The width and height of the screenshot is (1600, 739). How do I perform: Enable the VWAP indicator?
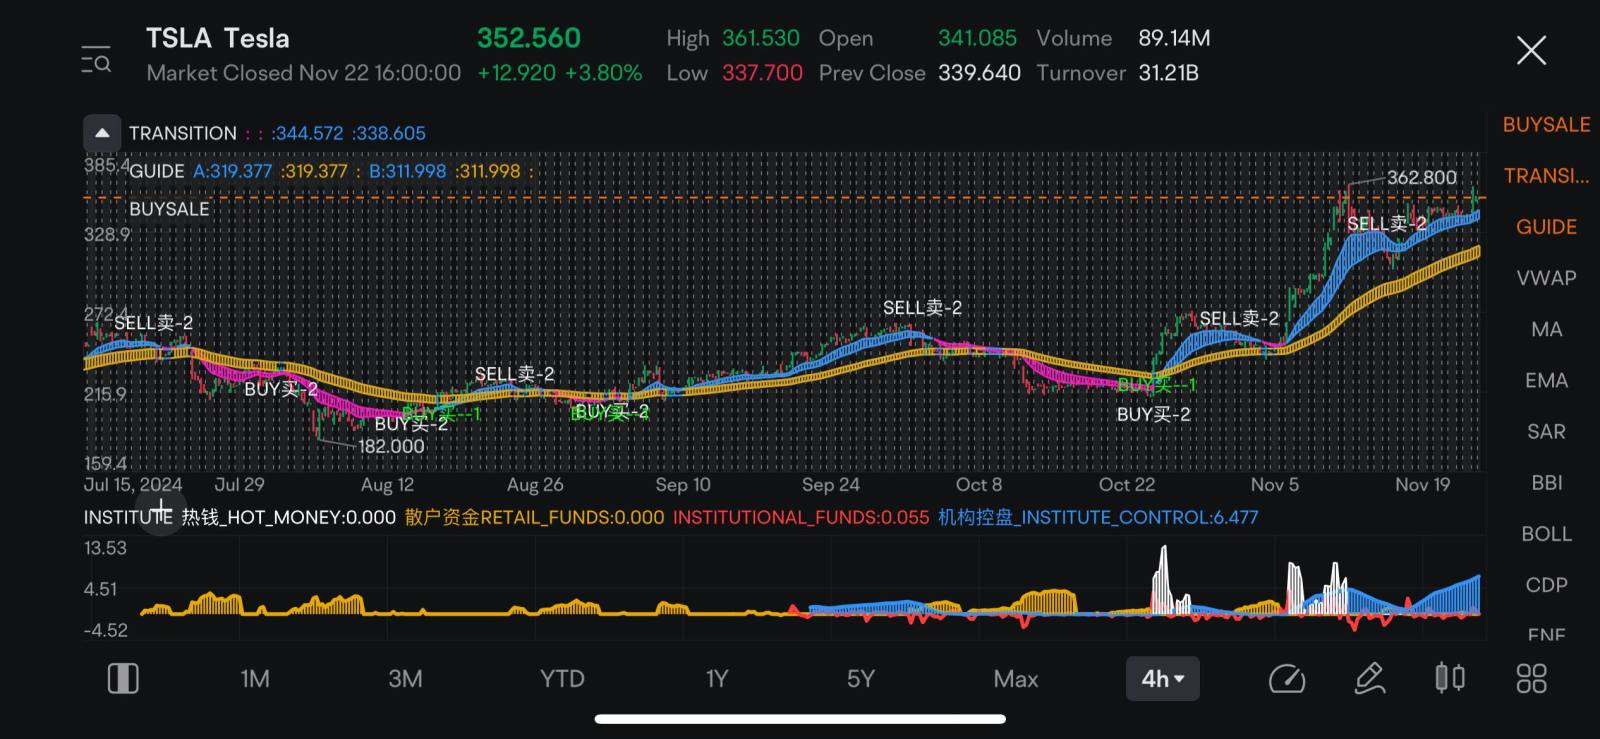tap(1546, 278)
